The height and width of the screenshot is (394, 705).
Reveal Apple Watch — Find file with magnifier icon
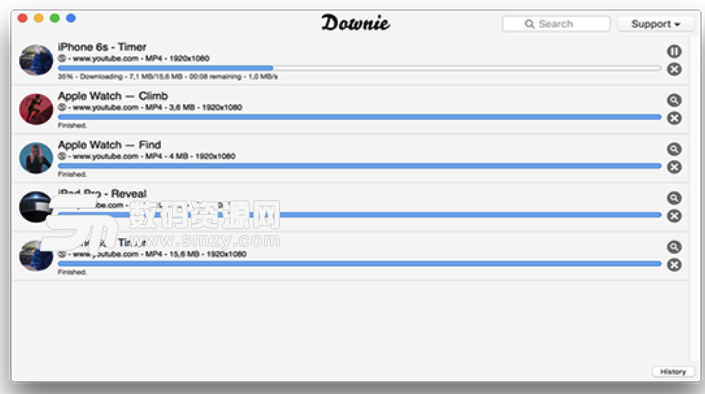coord(674,149)
